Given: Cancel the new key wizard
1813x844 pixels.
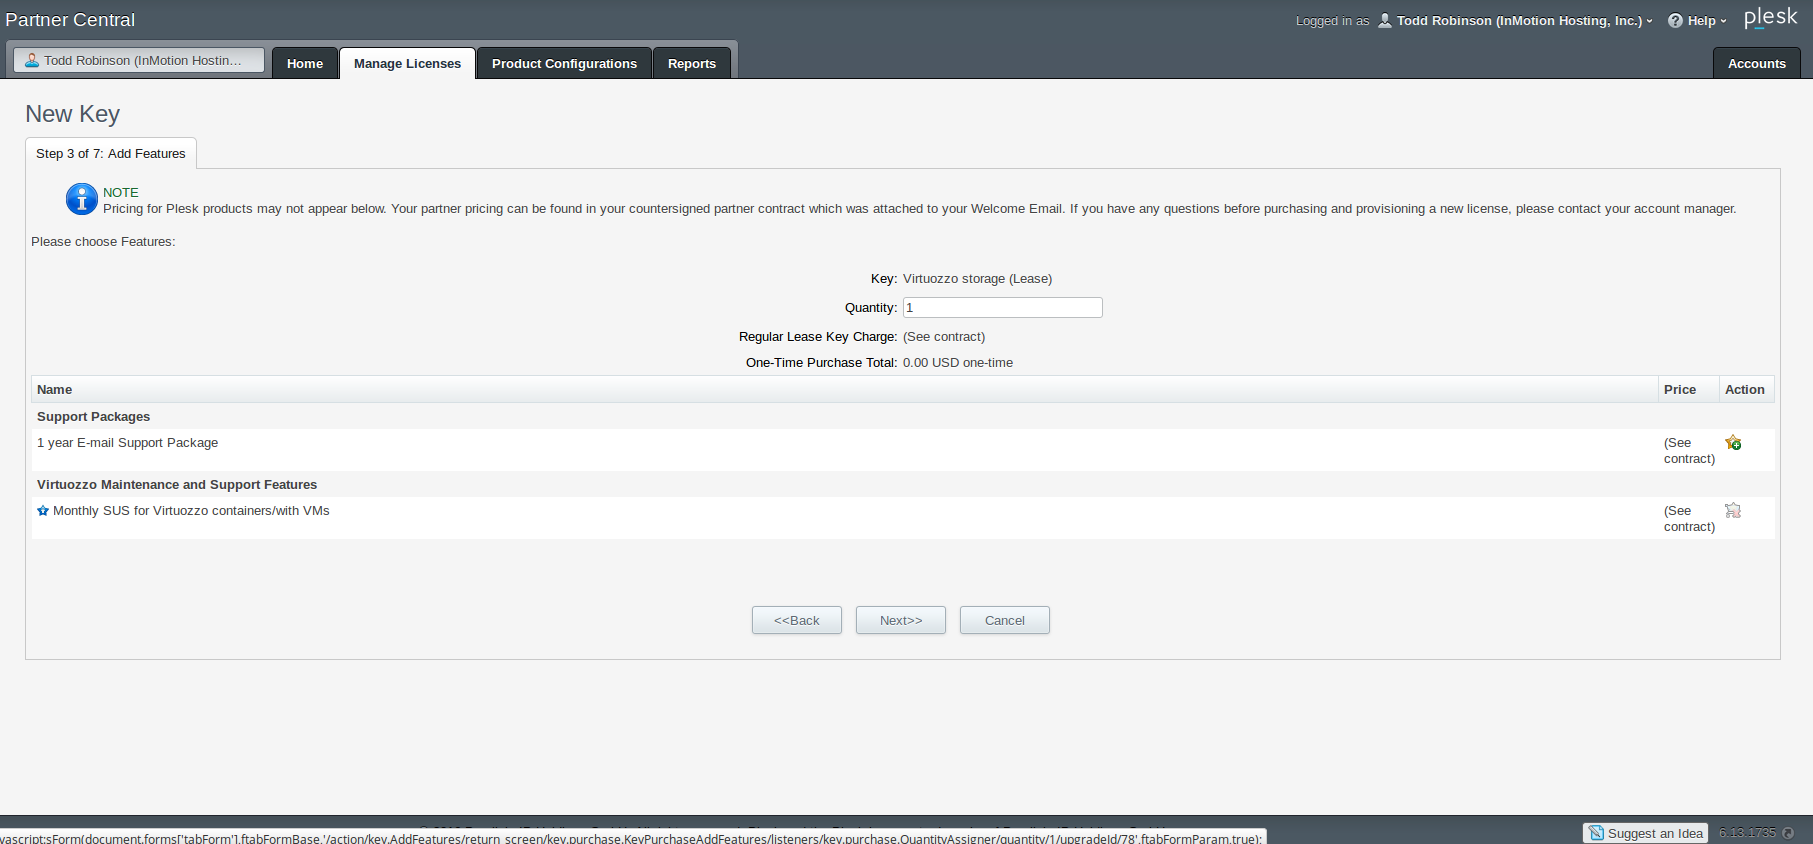Looking at the screenshot, I should click(x=1004, y=620).
